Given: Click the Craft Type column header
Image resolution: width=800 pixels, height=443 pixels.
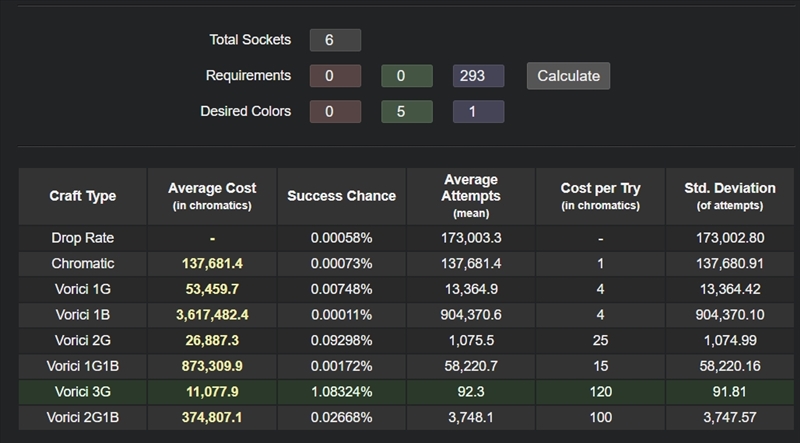Looking at the screenshot, I should coord(82,196).
